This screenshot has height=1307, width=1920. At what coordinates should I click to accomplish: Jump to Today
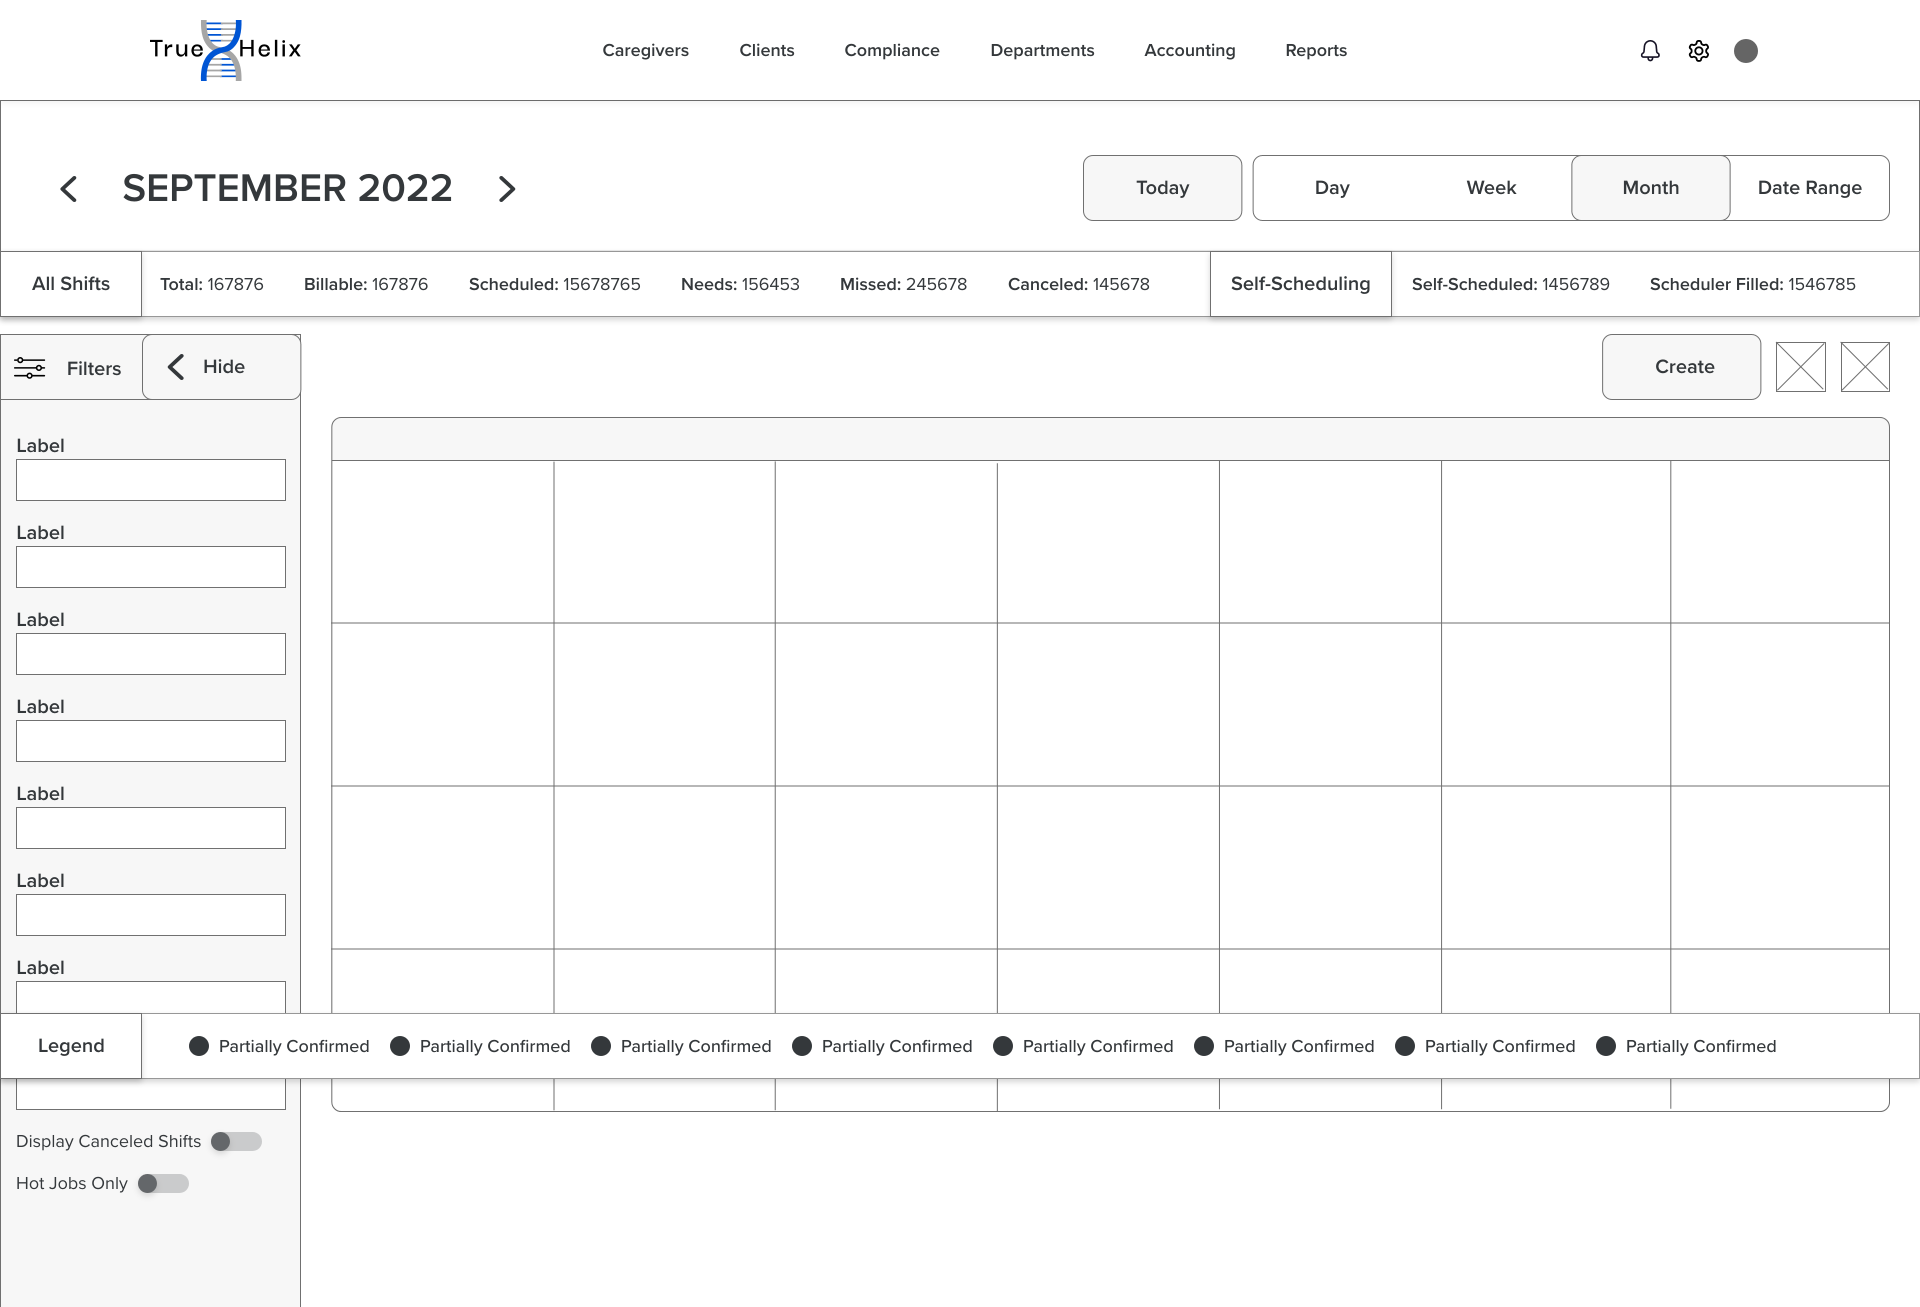(x=1162, y=188)
